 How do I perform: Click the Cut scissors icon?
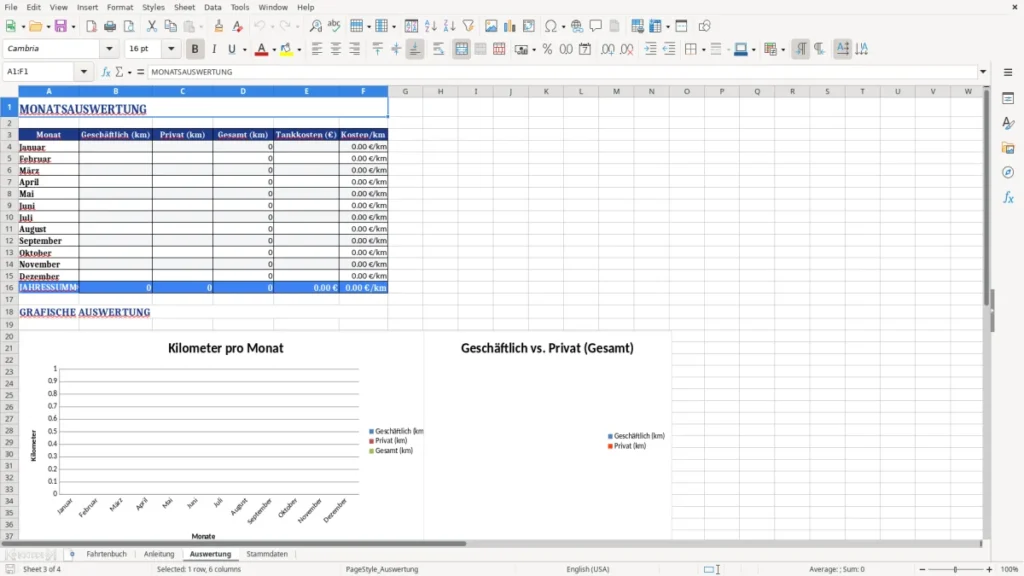coord(152,26)
